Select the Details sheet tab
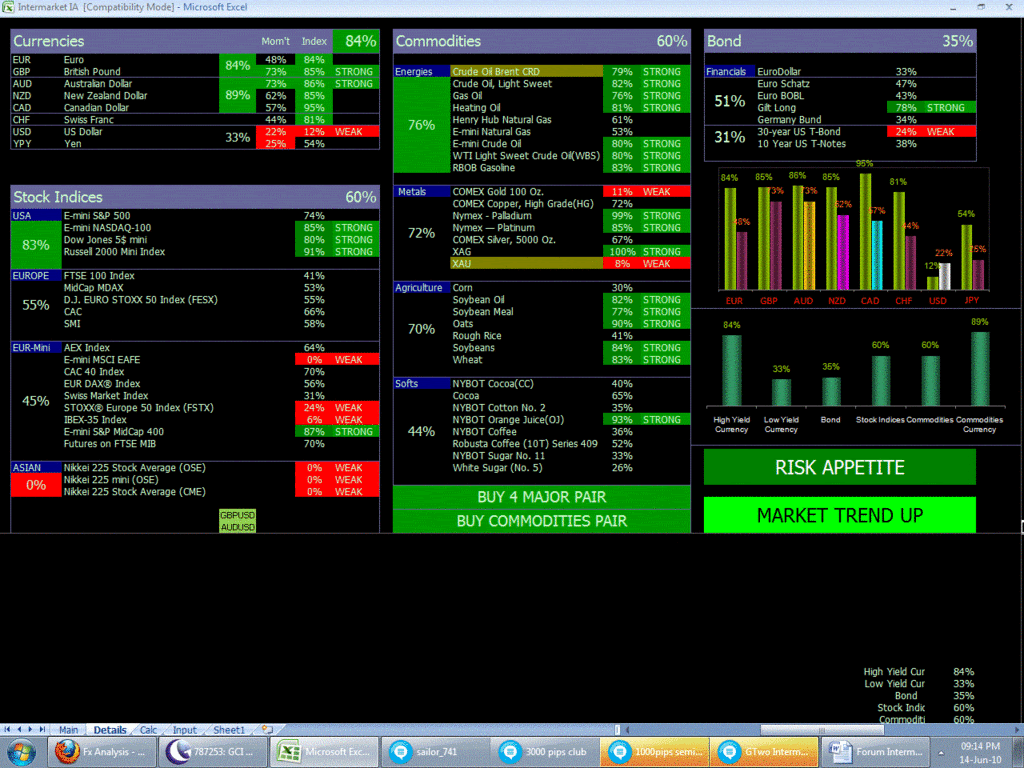The width and height of the screenshot is (1024, 768). coord(110,730)
